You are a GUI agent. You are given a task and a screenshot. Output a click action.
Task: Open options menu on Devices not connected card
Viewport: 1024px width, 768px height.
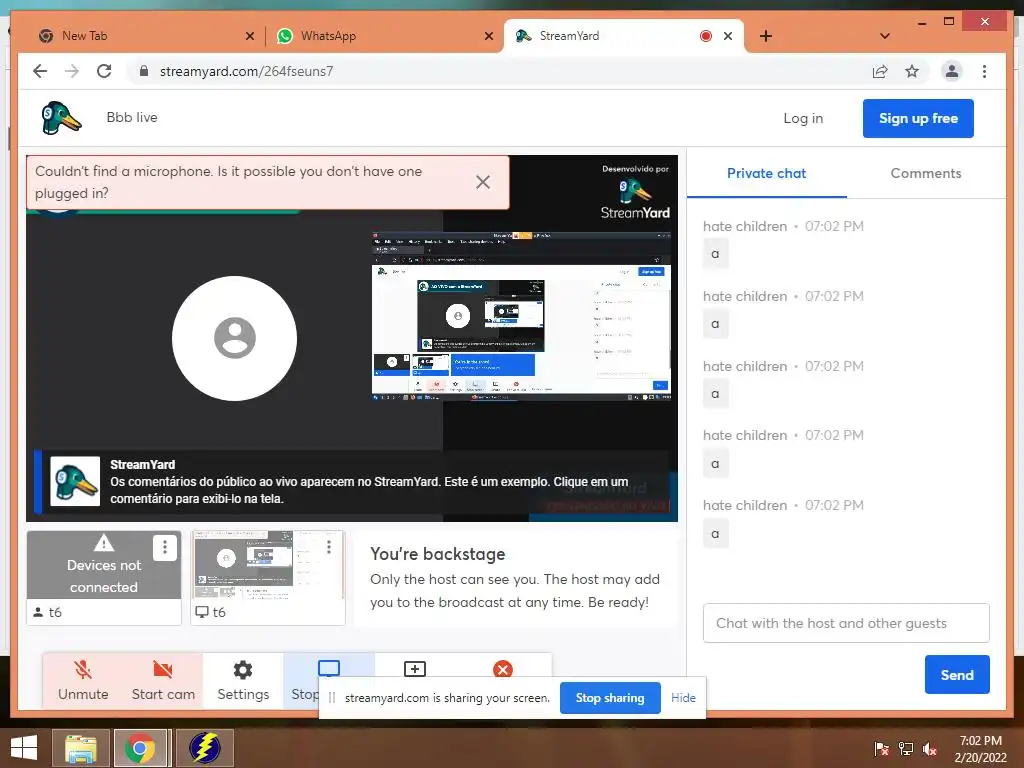(x=165, y=547)
